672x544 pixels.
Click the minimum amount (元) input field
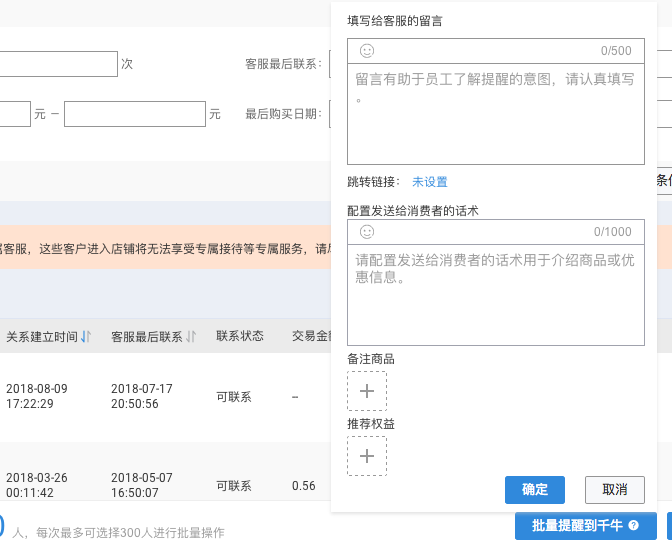click(15, 114)
